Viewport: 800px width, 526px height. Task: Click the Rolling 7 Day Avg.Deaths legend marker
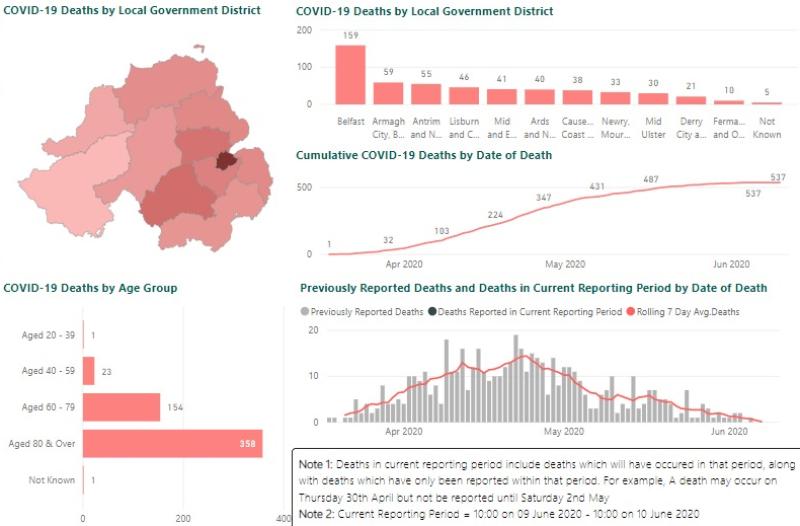[631, 311]
